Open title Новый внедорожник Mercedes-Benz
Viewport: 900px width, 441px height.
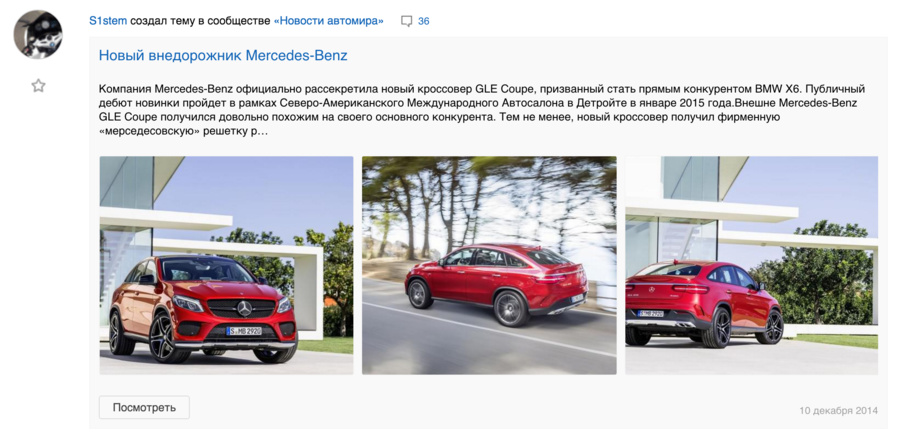(x=223, y=56)
